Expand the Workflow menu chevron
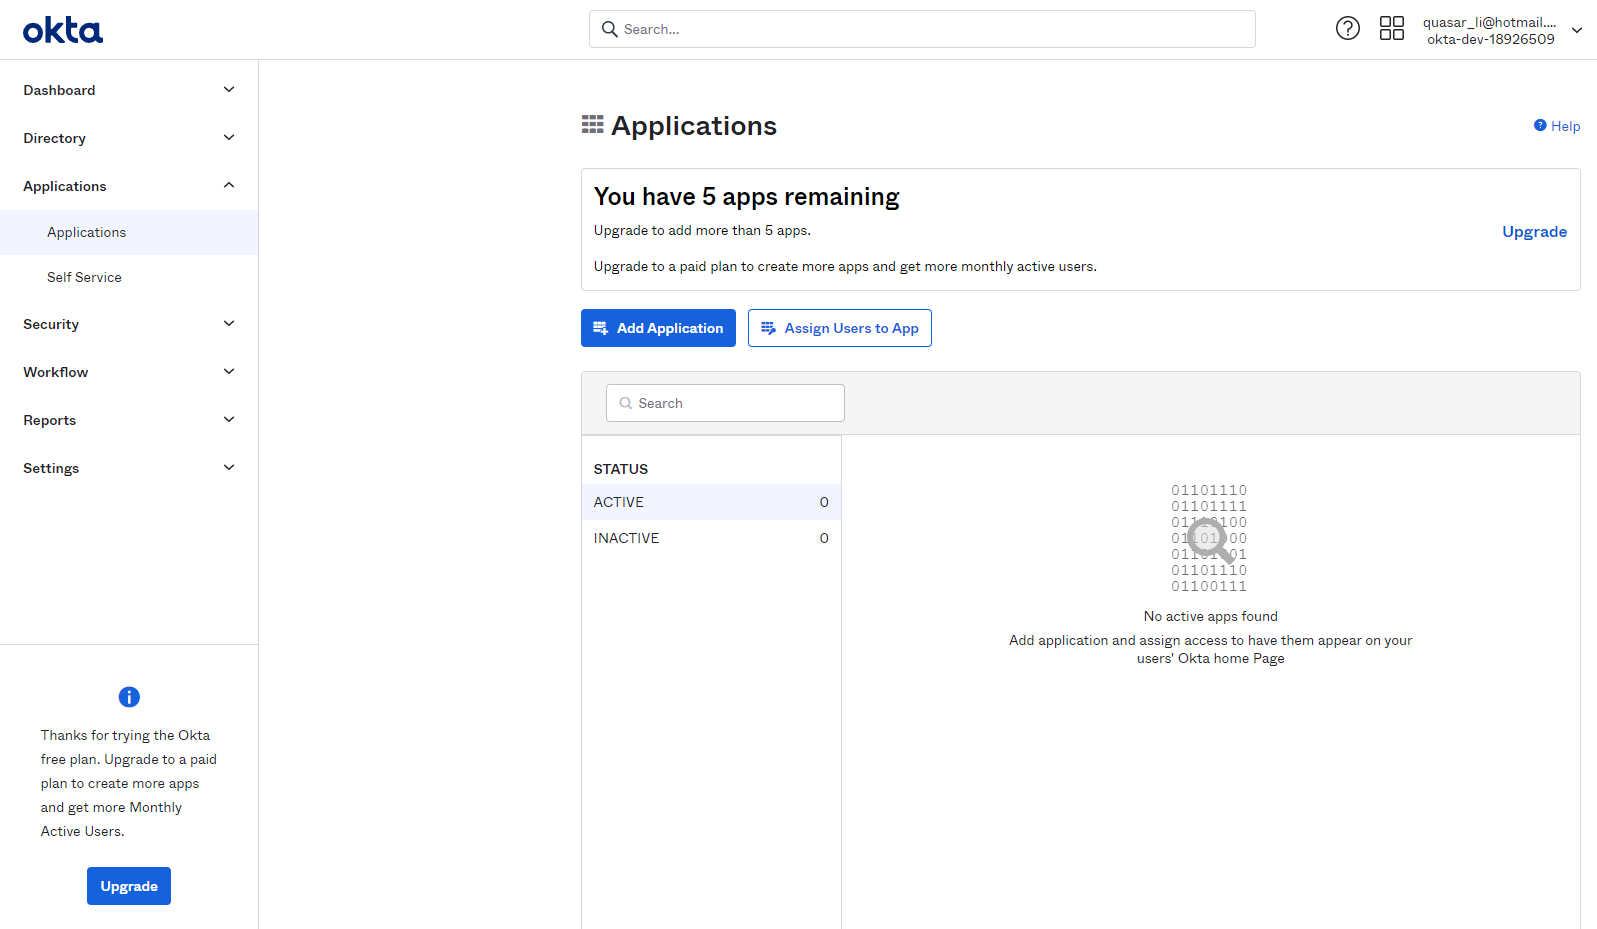1597x929 pixels. click(x=229, y=372)
